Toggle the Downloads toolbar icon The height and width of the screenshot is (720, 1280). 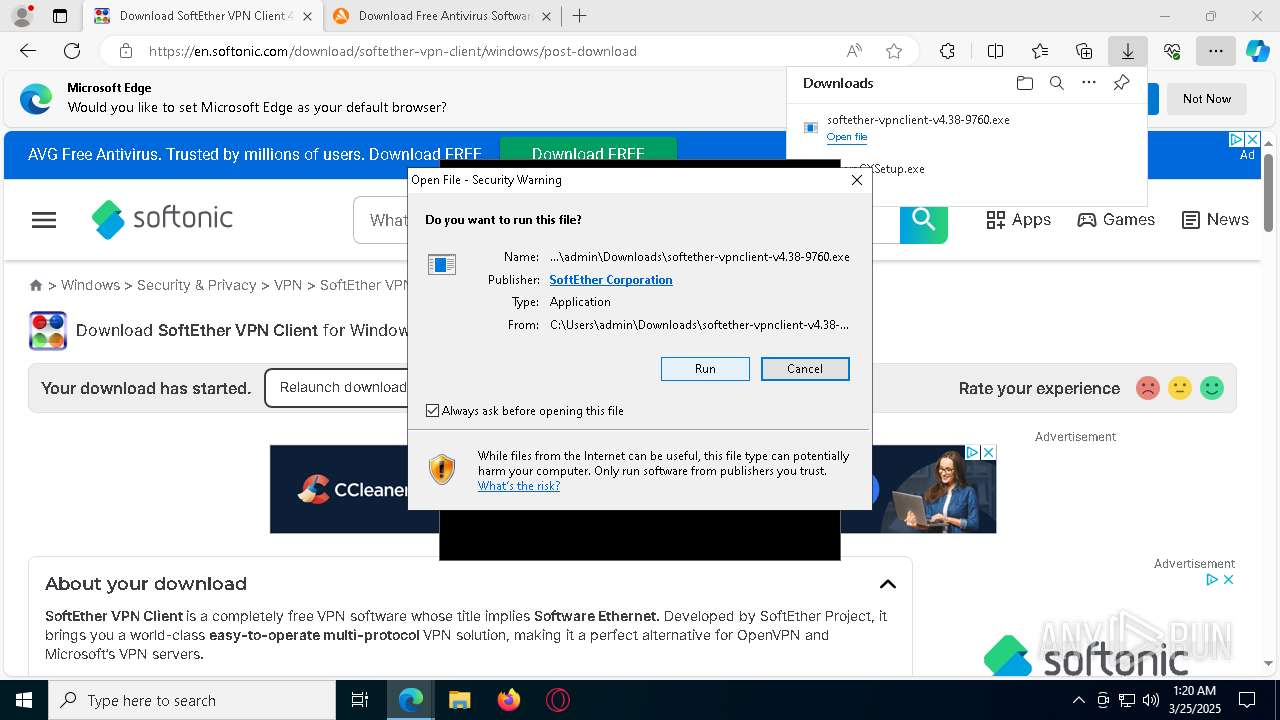[x=1127, y=51]
